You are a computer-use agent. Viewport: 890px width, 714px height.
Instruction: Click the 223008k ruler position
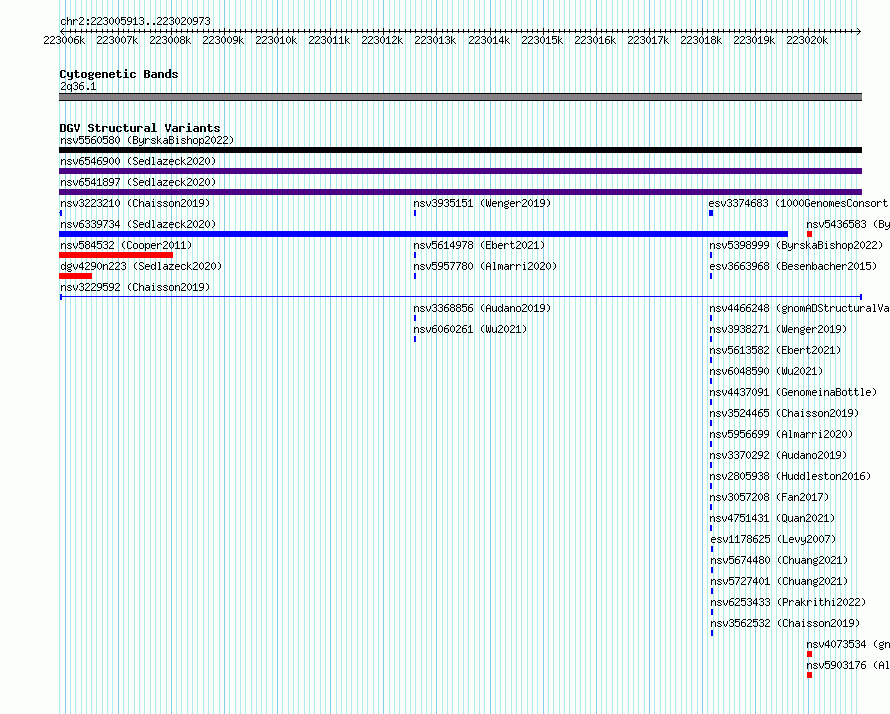pyautogui.click(x=170, y=40)
